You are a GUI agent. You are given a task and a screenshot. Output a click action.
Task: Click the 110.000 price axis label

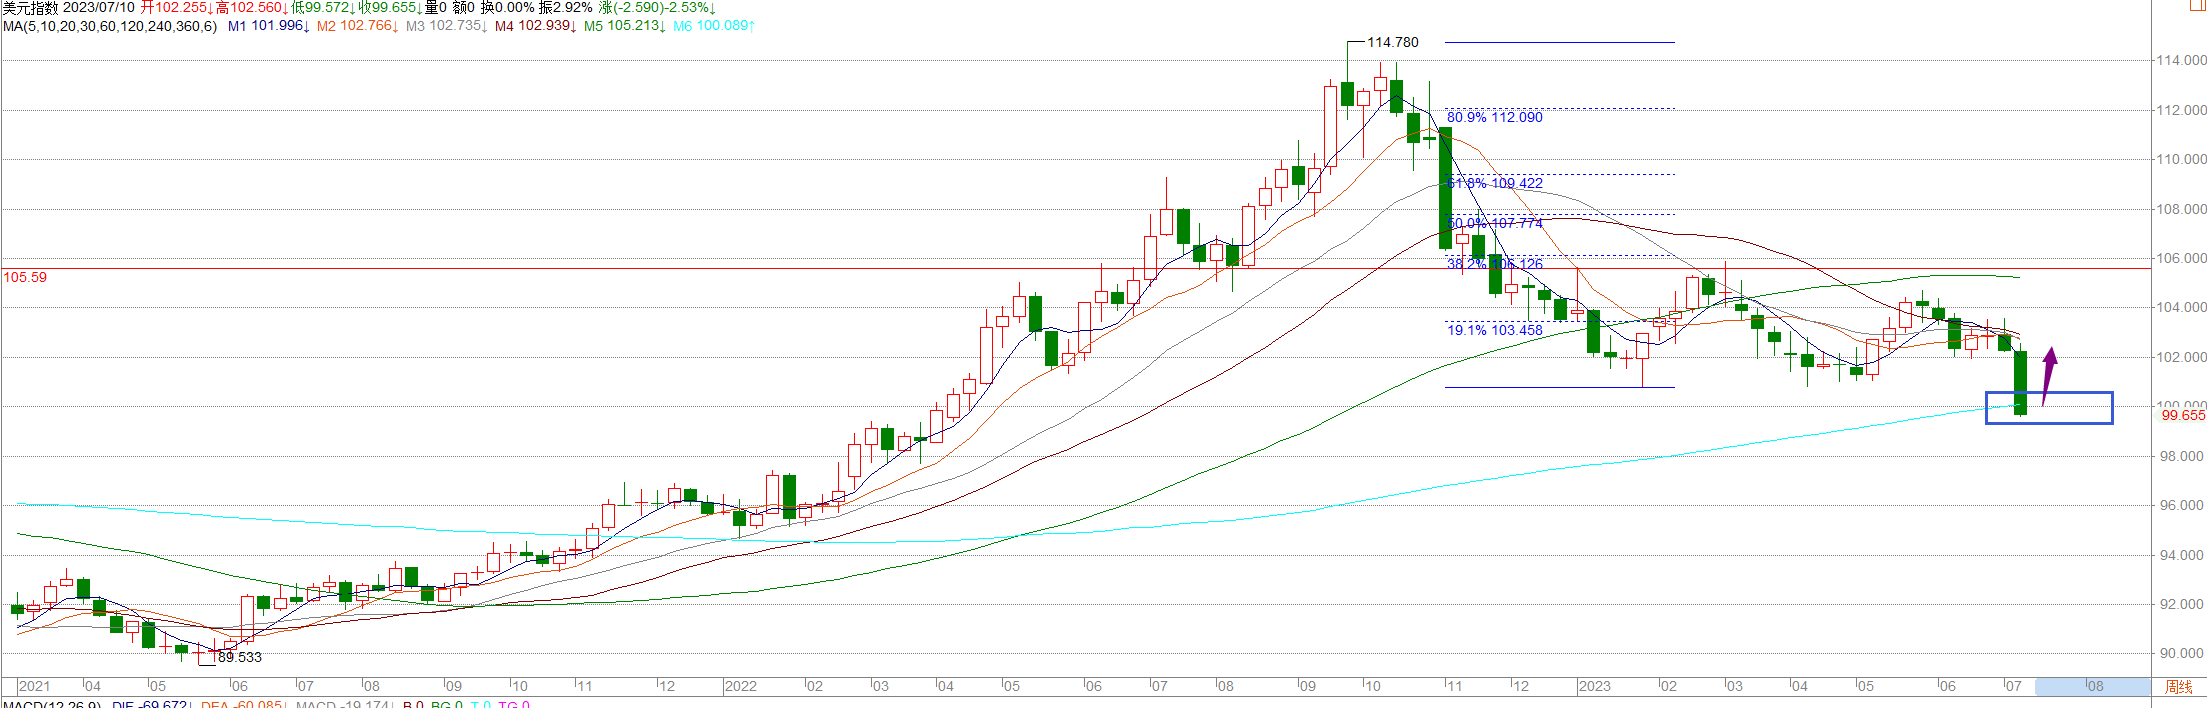(x=2181, y=160)
